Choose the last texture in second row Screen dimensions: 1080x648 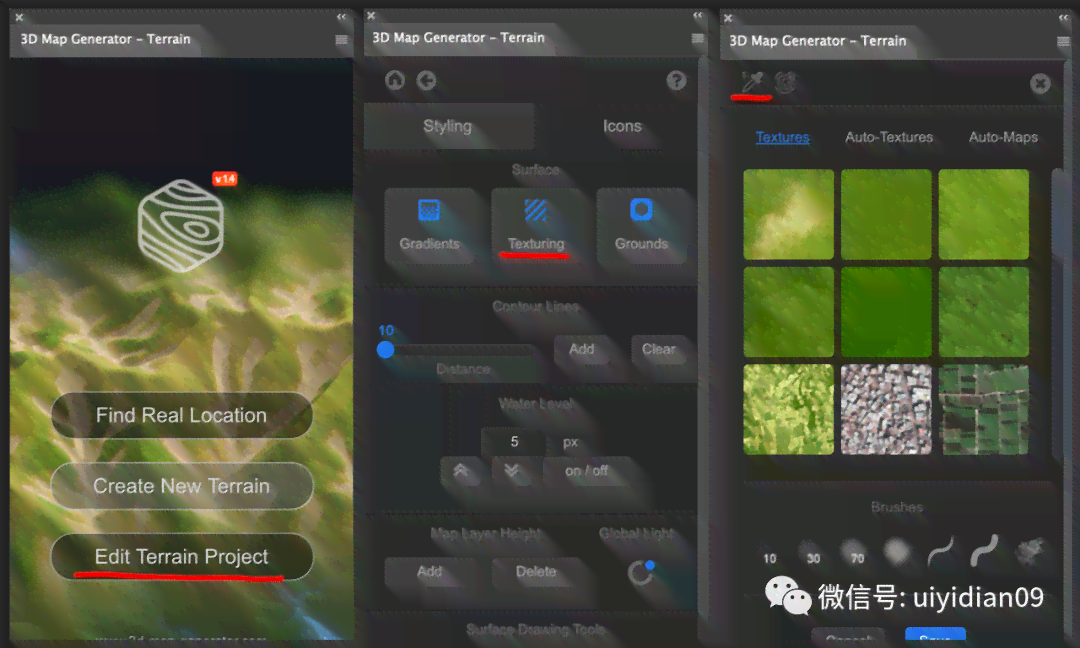coord(984,312)
